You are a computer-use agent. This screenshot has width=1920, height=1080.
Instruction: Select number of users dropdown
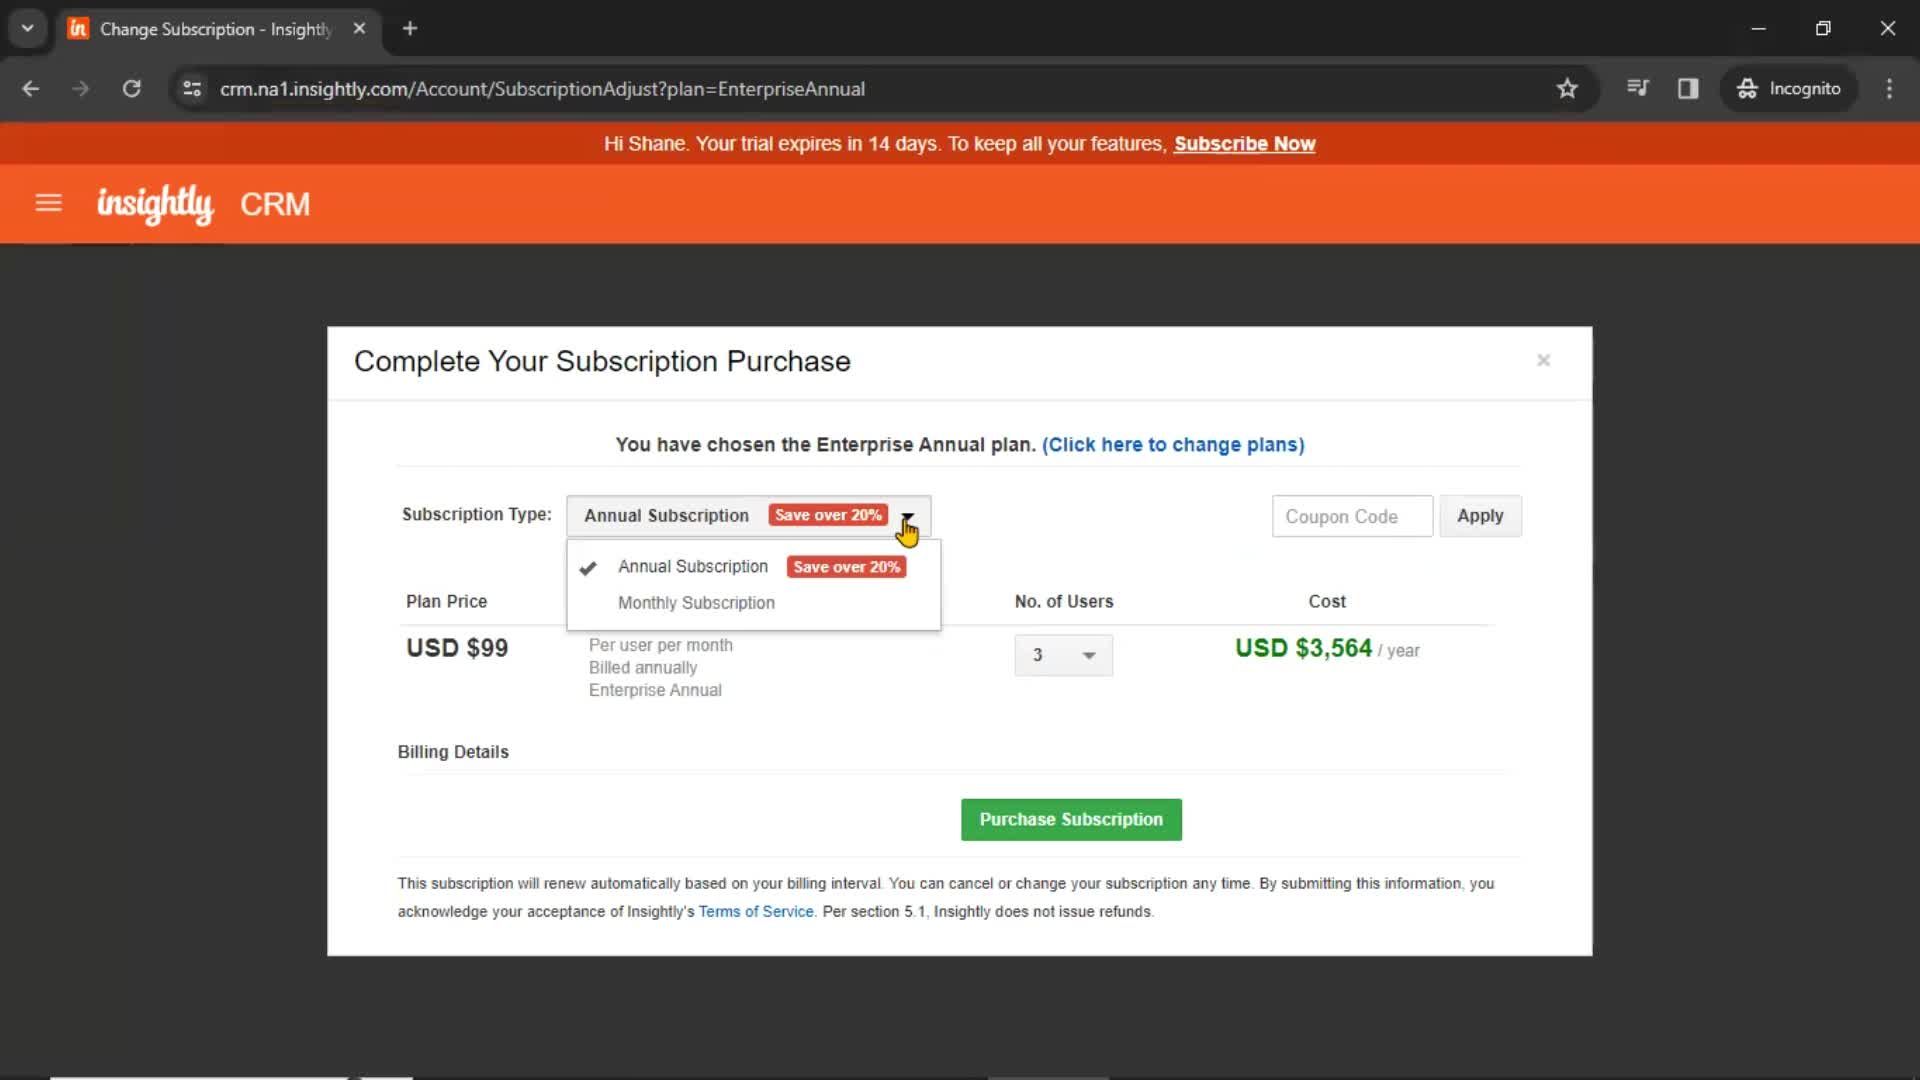click(x=1062, y=653)
